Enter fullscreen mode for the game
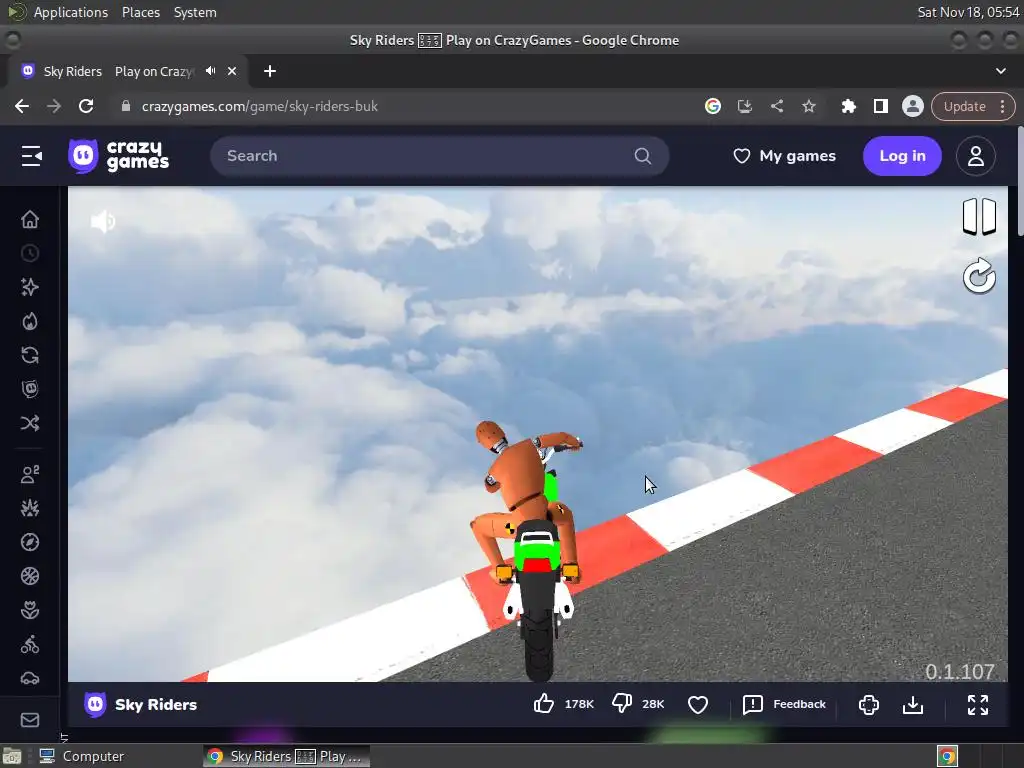The image size is (1024, 768). click(978, 705)
